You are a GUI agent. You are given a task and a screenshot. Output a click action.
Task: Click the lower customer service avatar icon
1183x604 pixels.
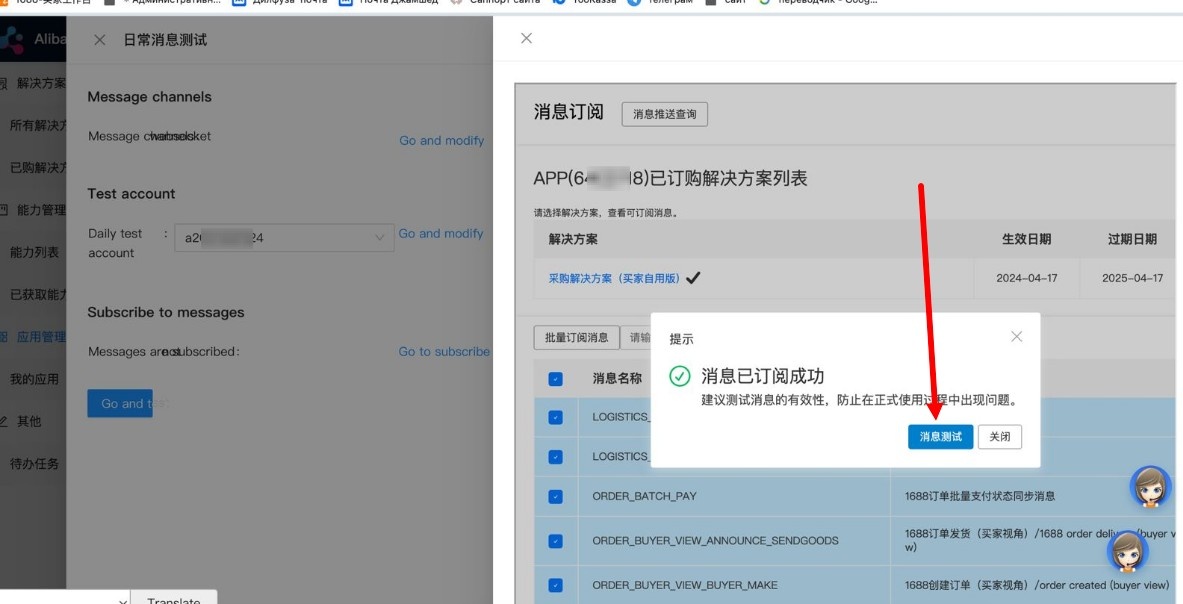pos(1127,551)
